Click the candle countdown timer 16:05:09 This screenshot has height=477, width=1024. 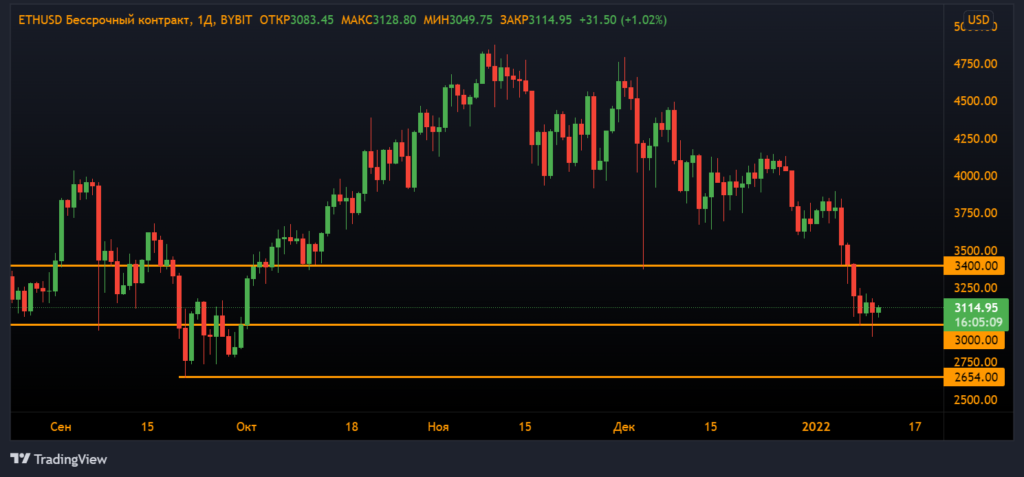point(976,323)
